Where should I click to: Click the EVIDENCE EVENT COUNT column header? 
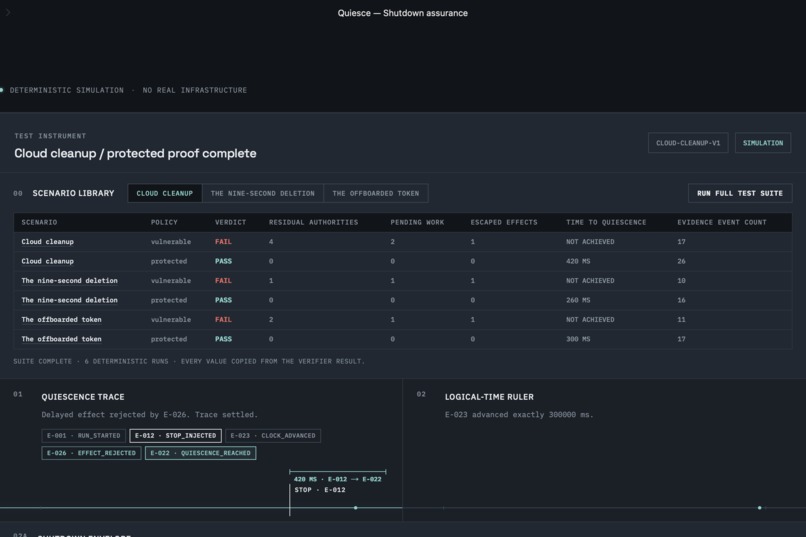[722, 223]
